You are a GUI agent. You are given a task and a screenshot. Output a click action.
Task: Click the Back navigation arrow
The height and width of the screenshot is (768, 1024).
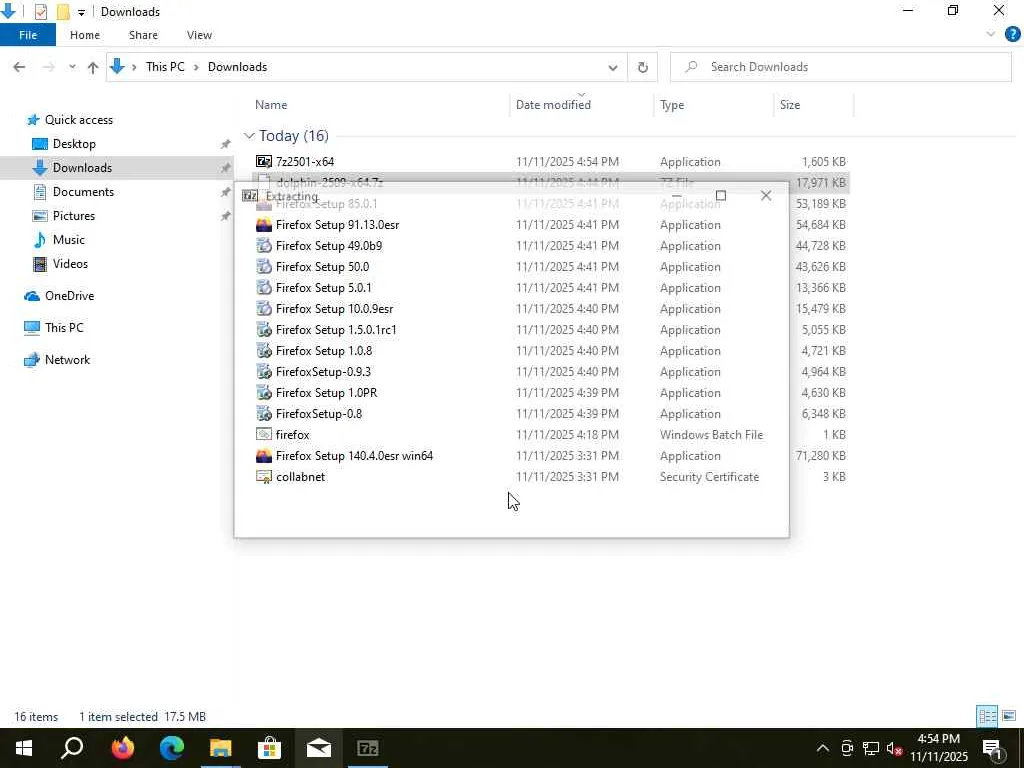pos(19,67)
